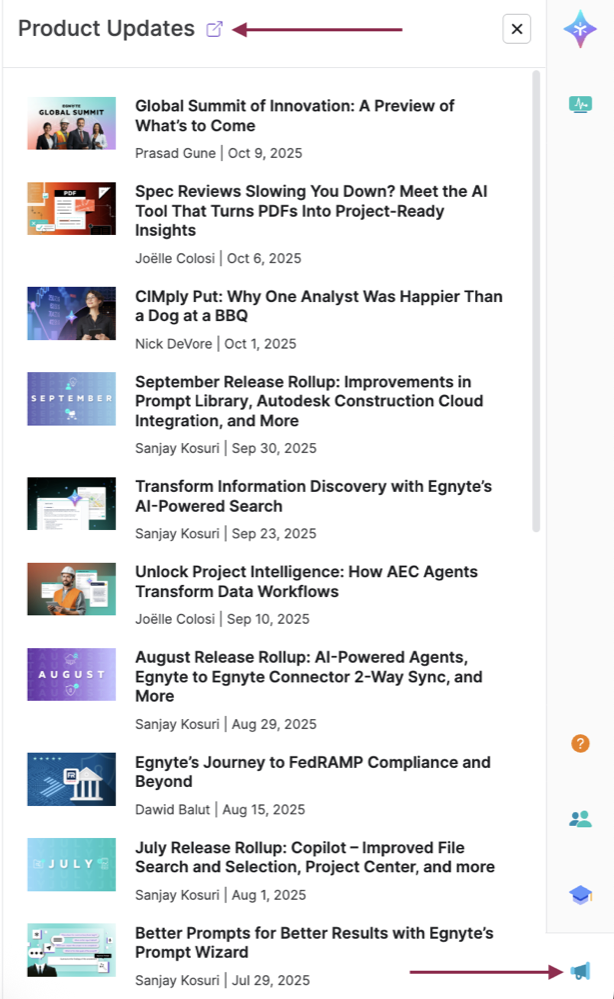
Task: Close the Product Updates panel
Action: tap(516, 29)
